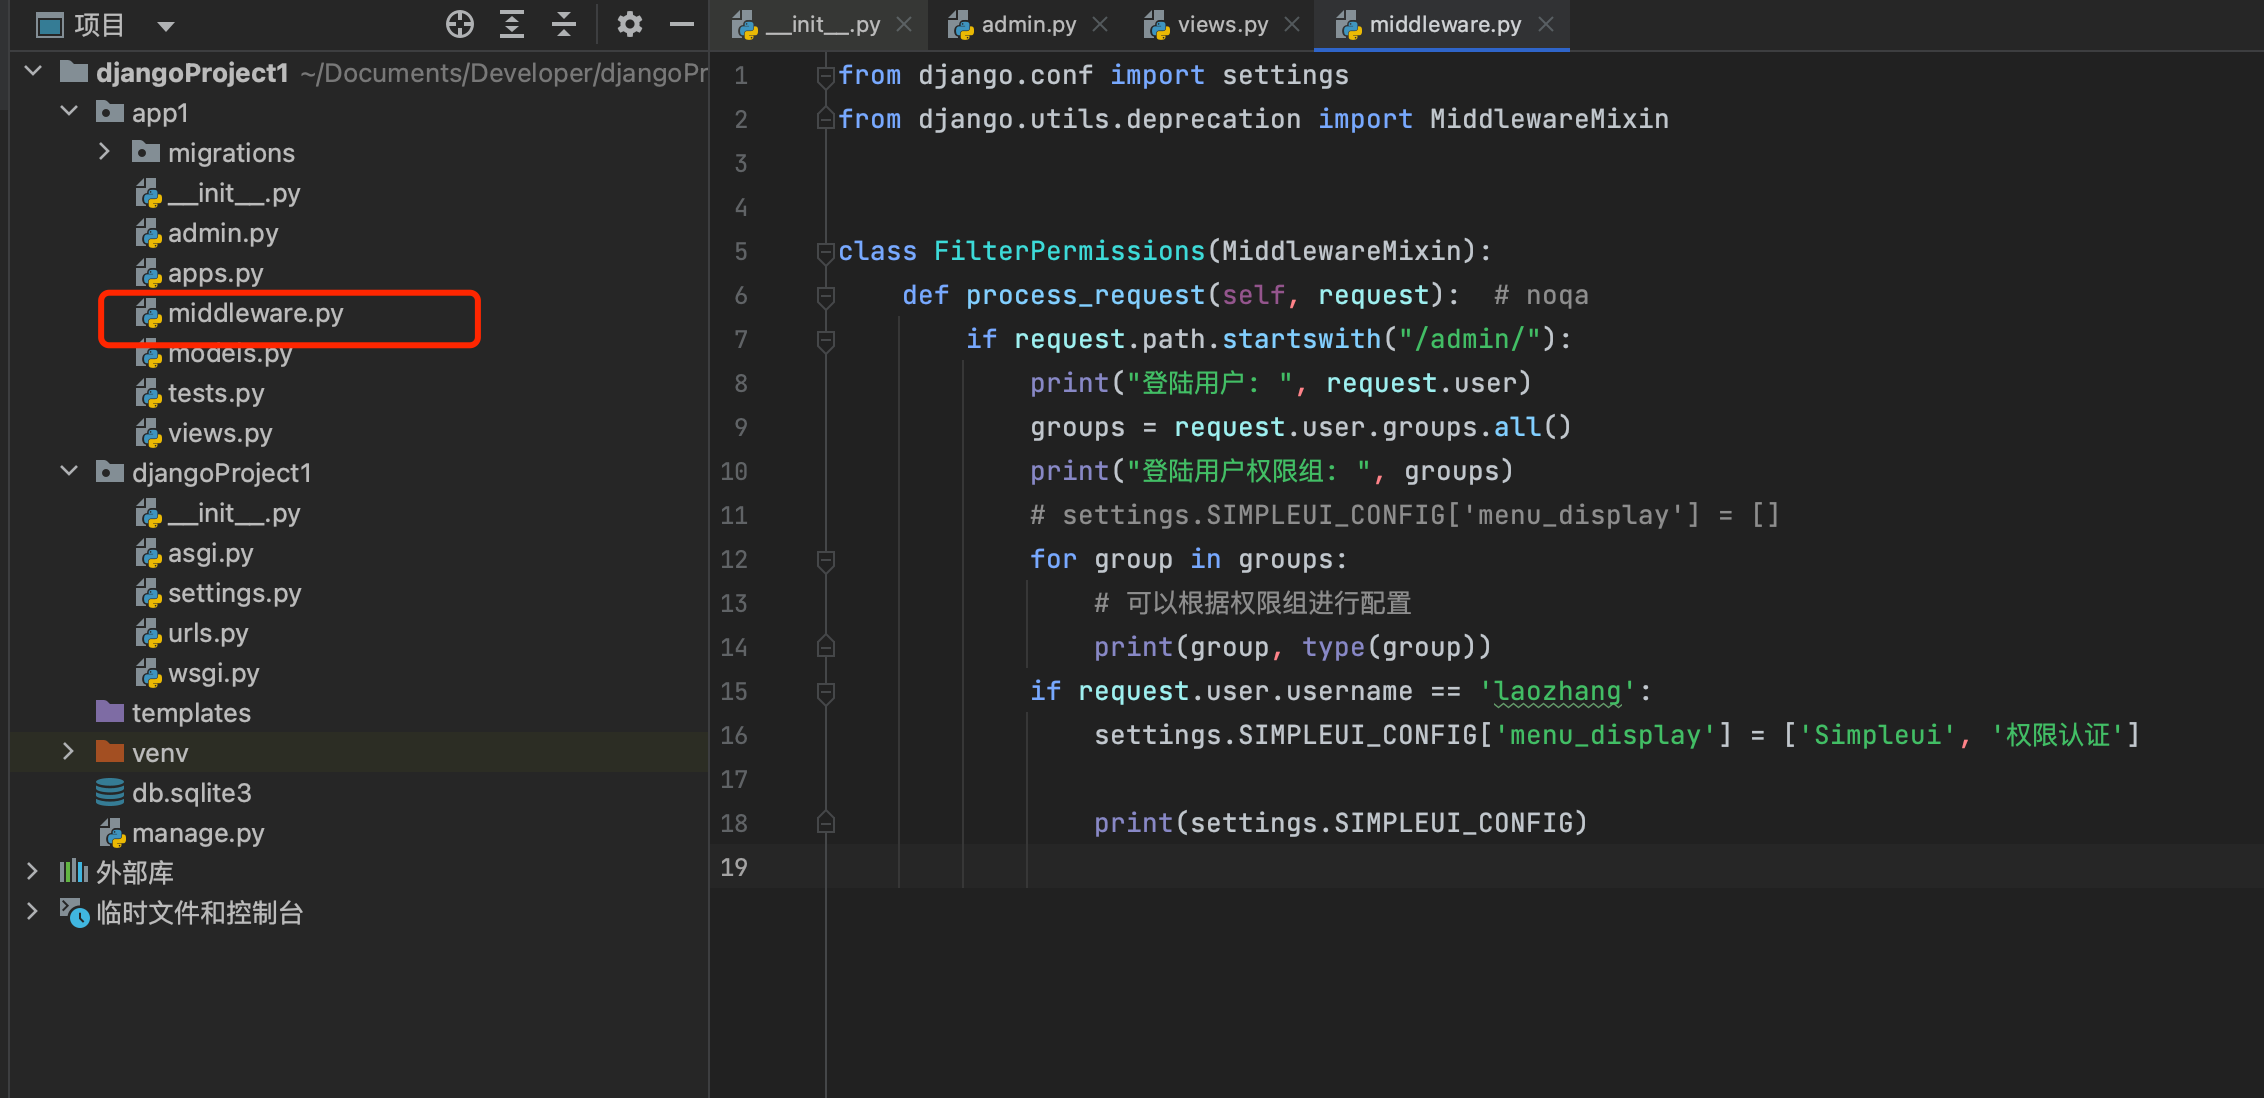The height and width of the screenshot is (1098, 2264).
Task: Collapse the djangoProject1 root folder
Action: click(x=33, y=71)
